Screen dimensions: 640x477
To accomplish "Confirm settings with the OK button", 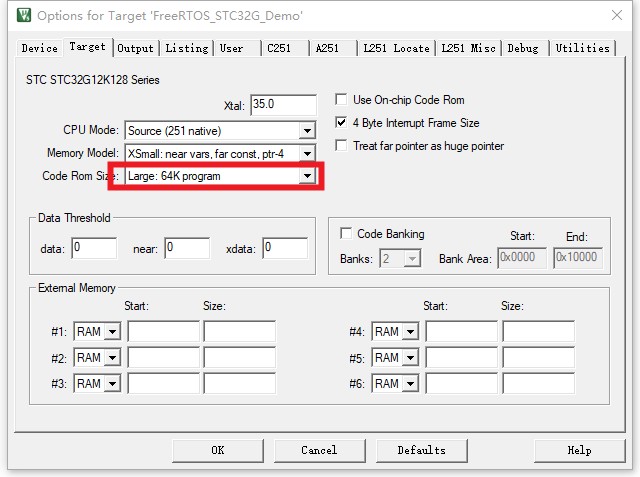I will (218, 450).
